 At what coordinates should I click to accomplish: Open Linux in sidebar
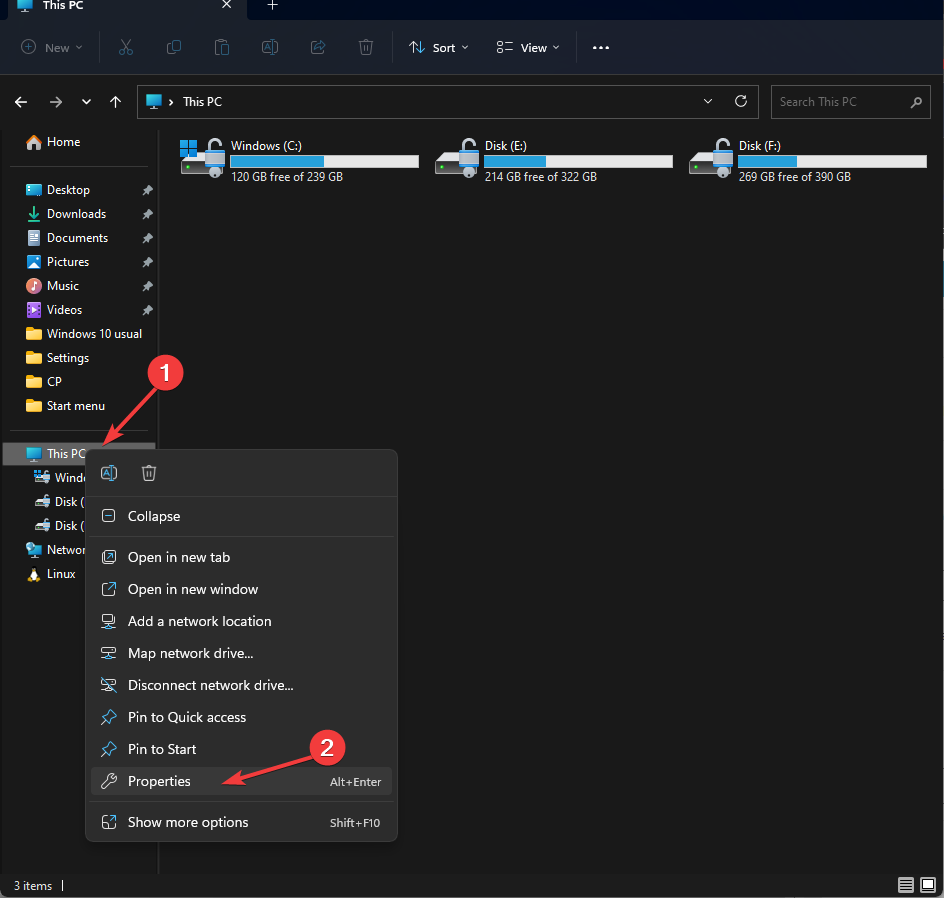coord(53,574)
